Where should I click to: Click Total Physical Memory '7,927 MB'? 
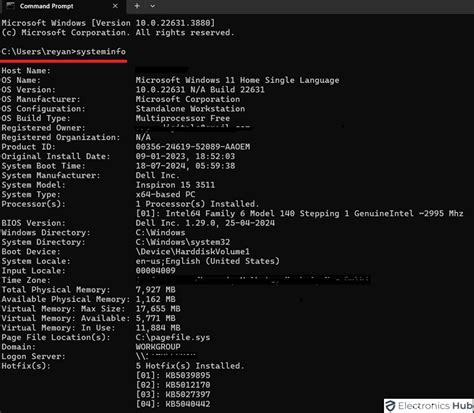(155, 290)
